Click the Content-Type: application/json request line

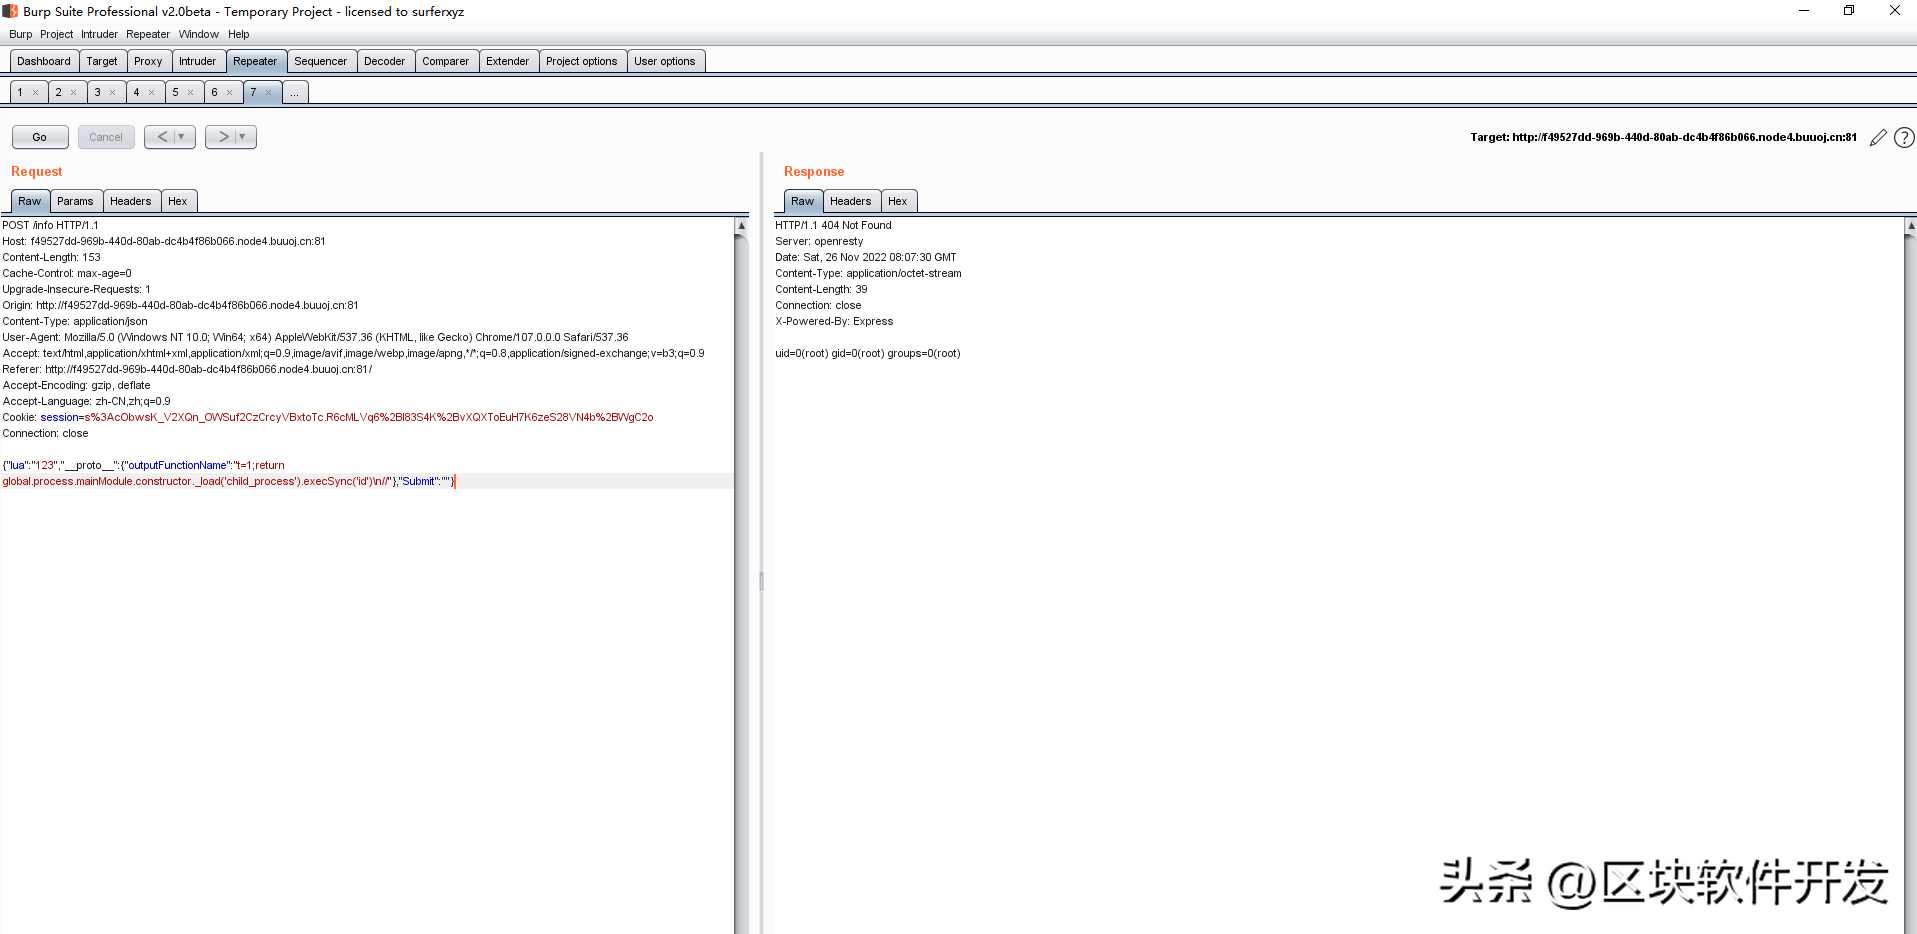tap(75, 321)
